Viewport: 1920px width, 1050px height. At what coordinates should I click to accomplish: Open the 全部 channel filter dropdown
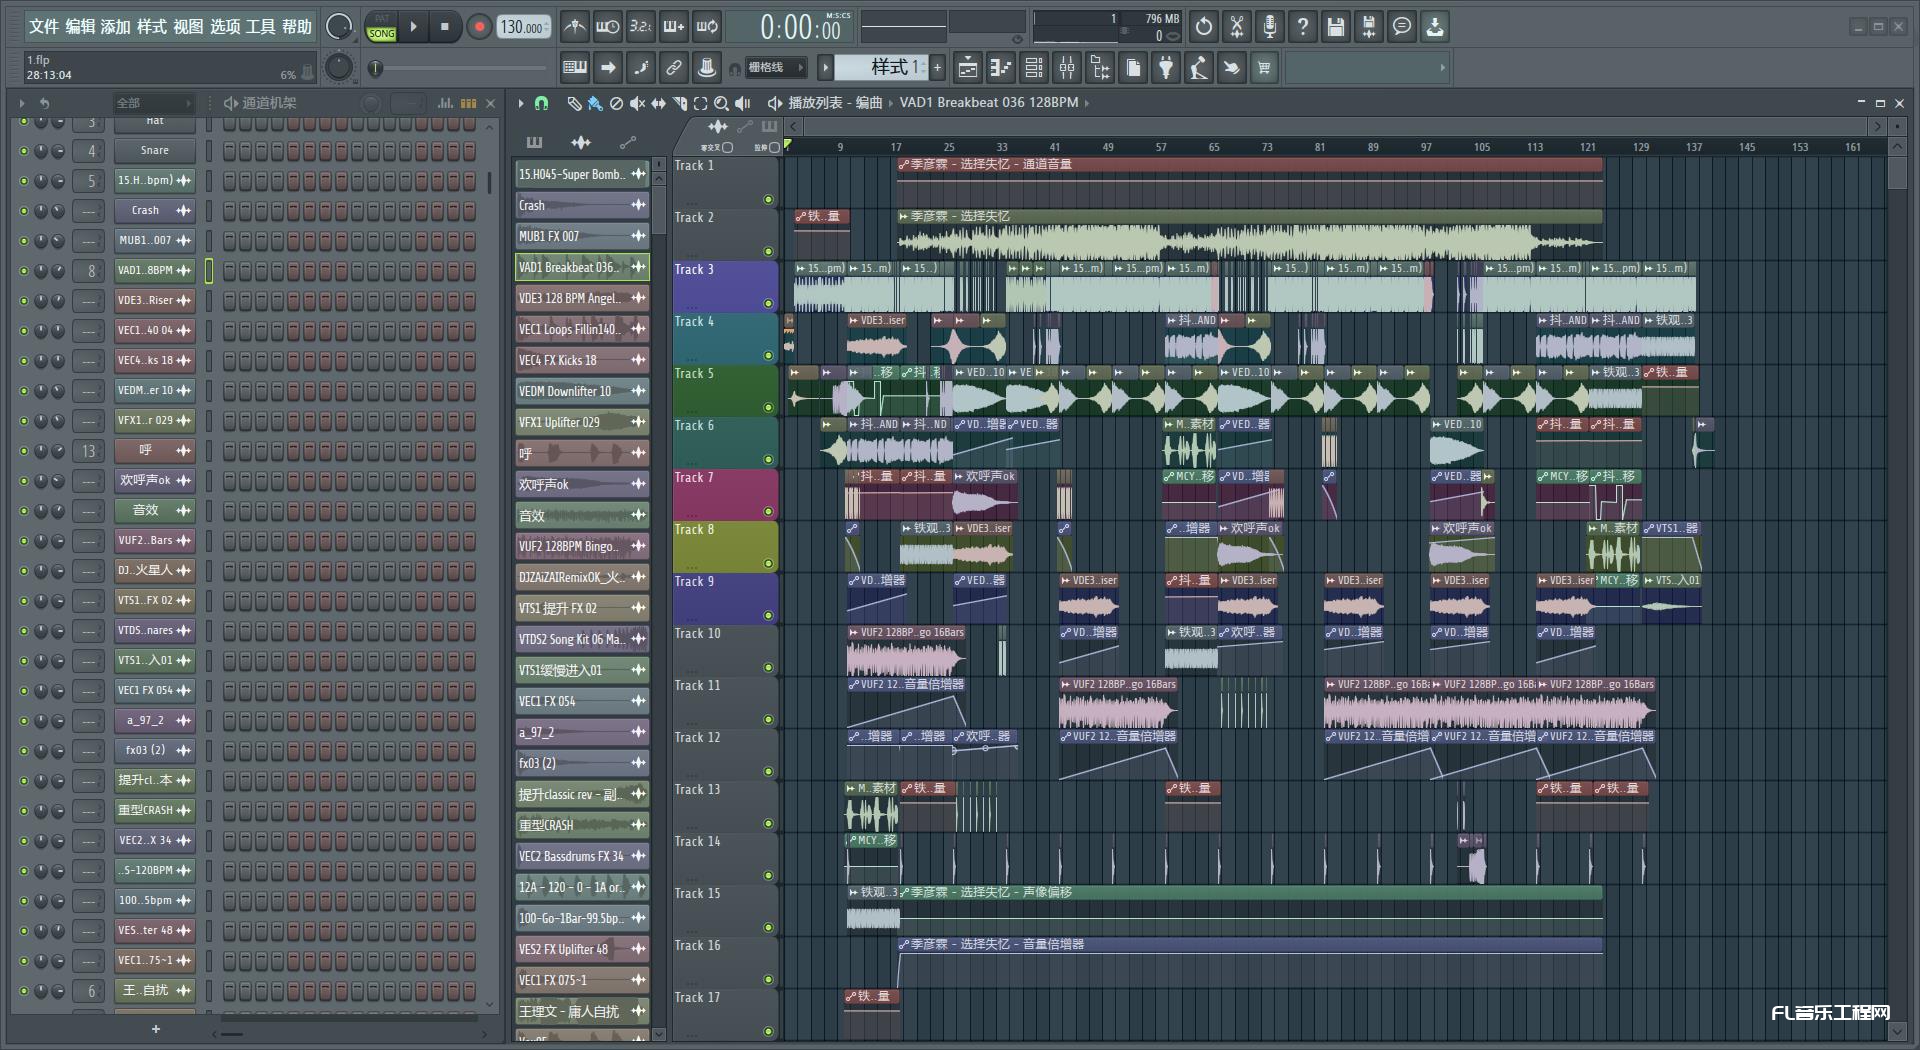click(153, 103)
